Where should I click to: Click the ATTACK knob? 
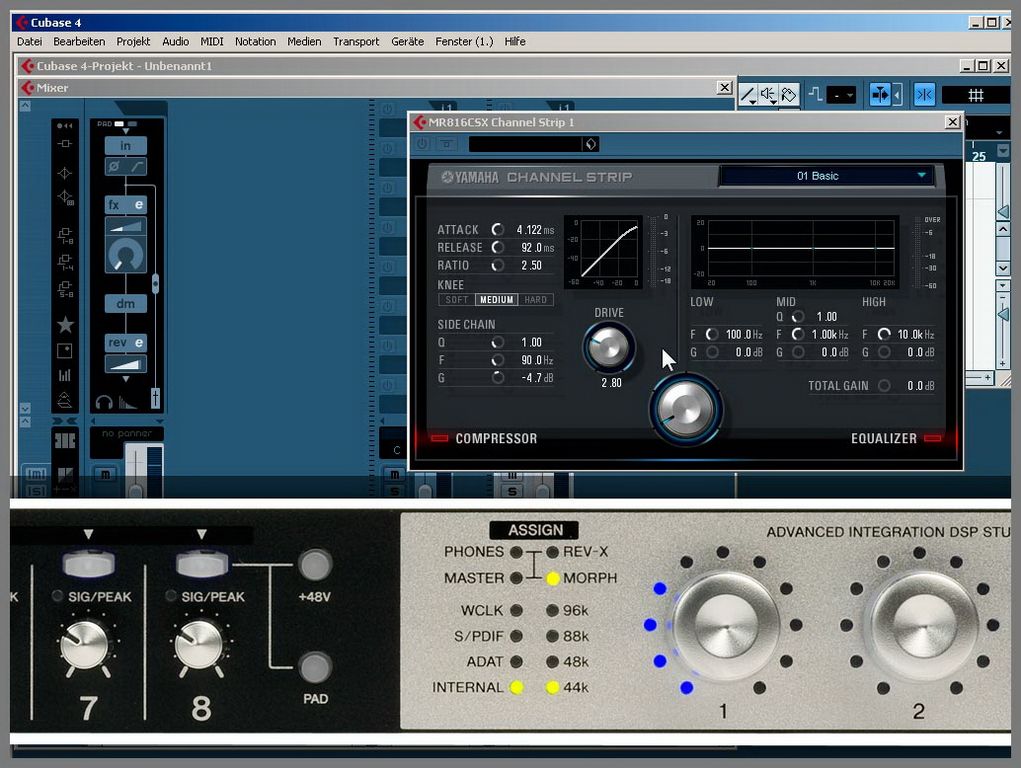tap(498, 229)
